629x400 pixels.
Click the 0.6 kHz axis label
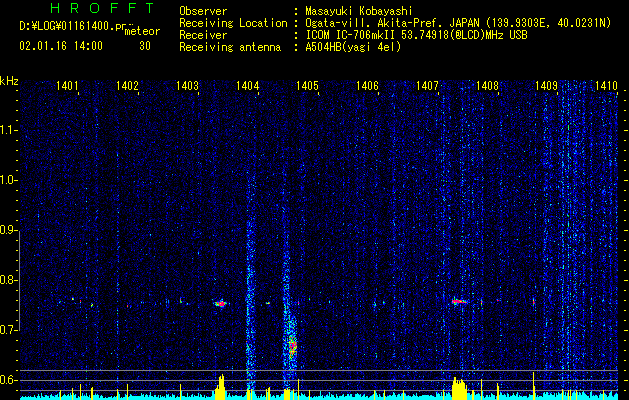click(8, 380)
